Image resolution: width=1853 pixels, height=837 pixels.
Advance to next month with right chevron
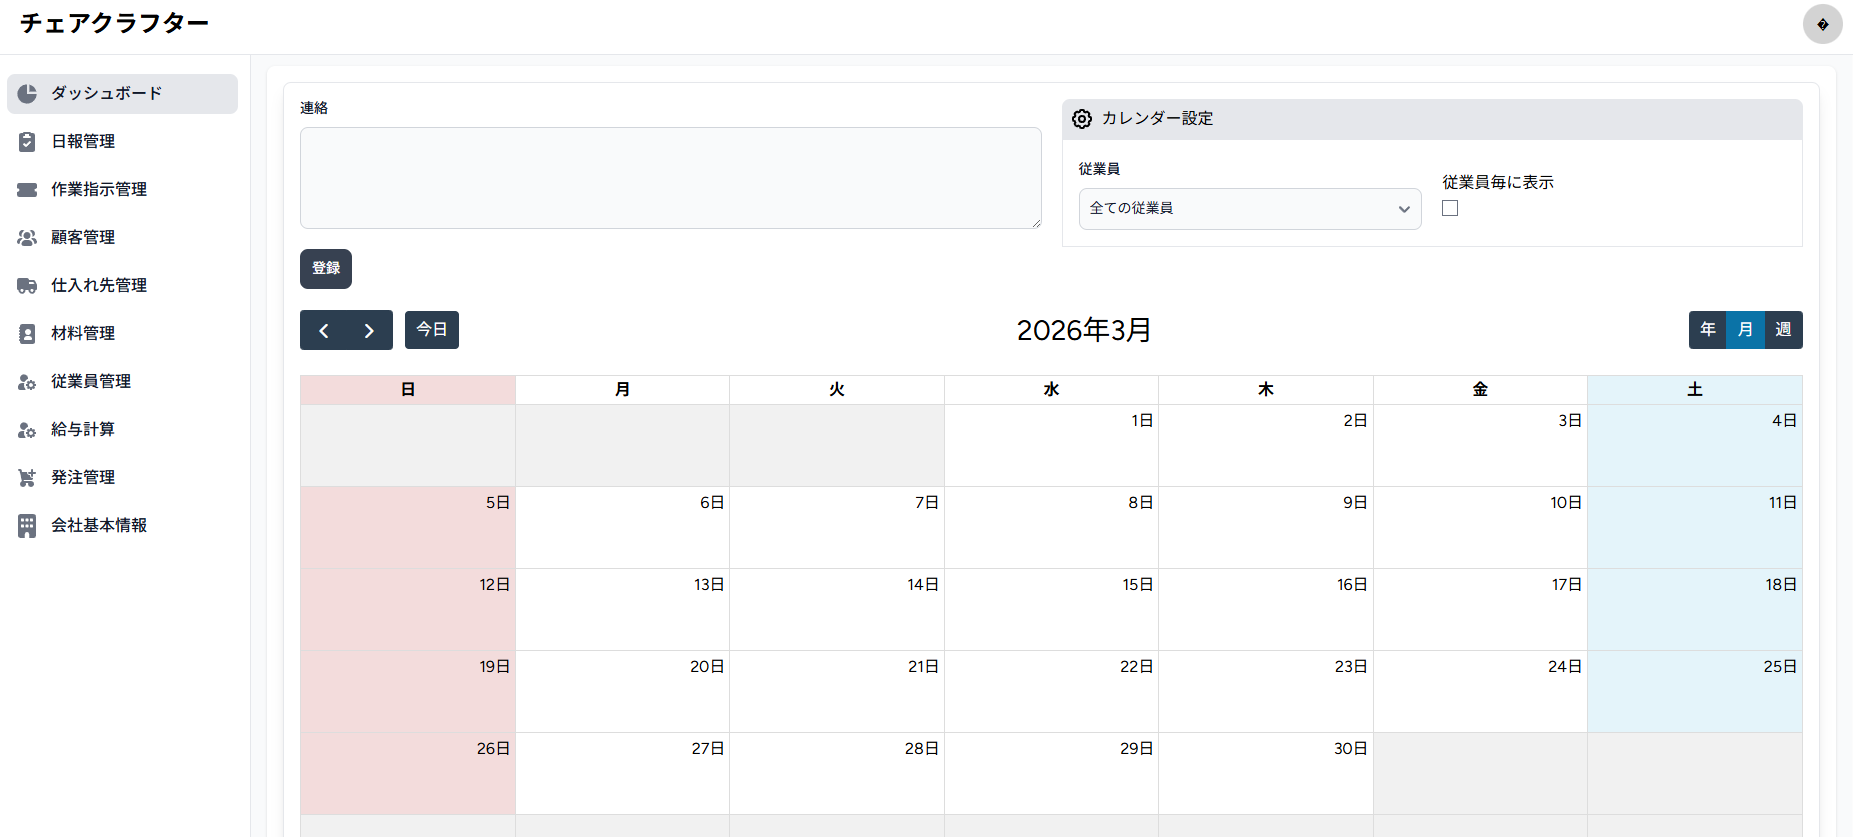[x=369, y=331]
